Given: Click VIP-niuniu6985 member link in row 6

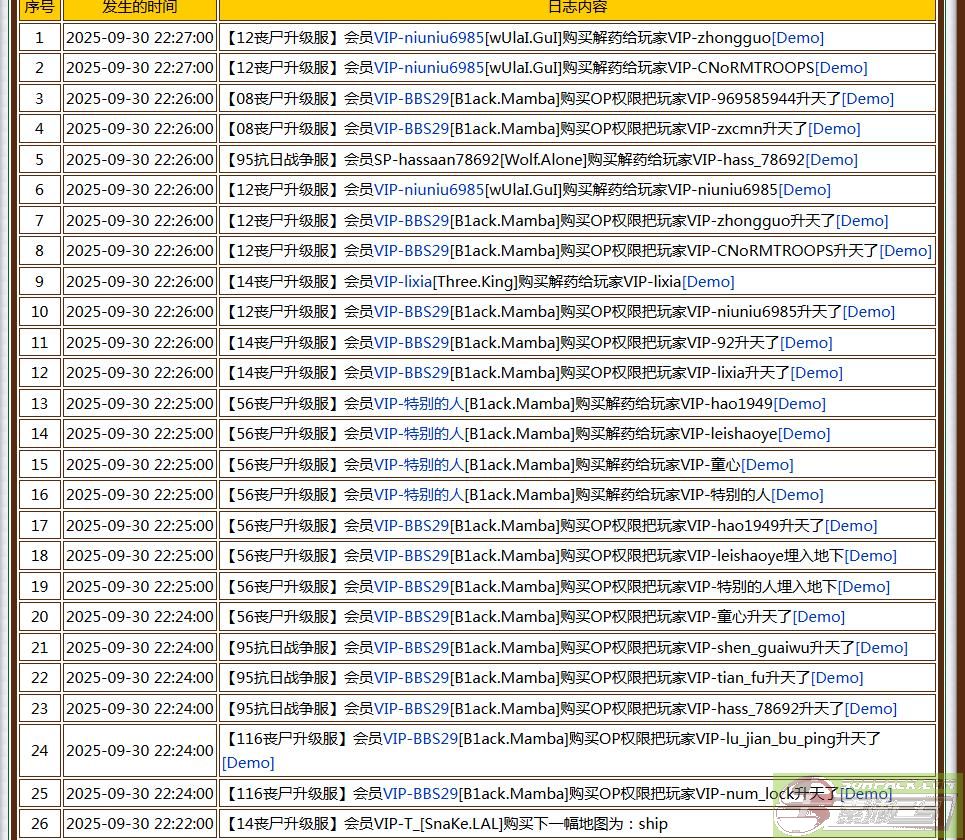Looking at the screenshot, I should tap(429, 190).
